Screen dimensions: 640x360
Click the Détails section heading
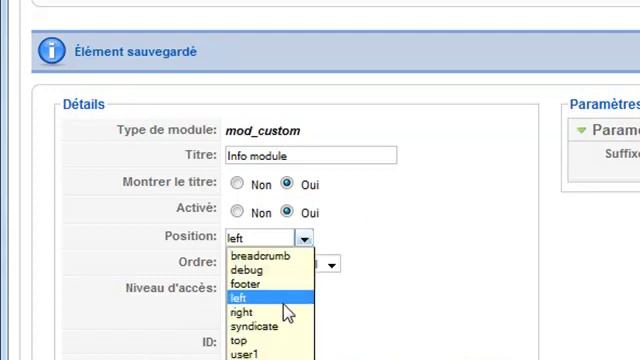click(x=84, y=104)
